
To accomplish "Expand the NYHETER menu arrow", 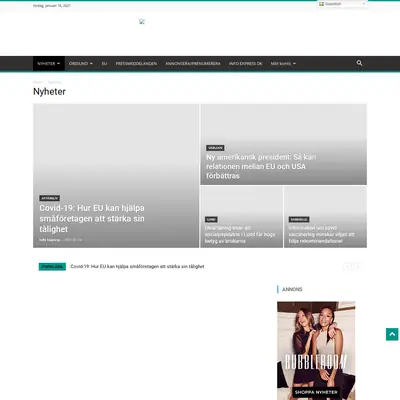I will pos(59,64).
